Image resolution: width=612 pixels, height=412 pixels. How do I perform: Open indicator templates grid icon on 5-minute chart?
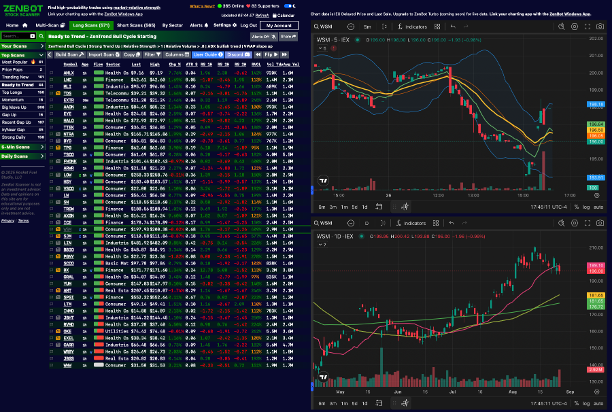tap(437, 27)
